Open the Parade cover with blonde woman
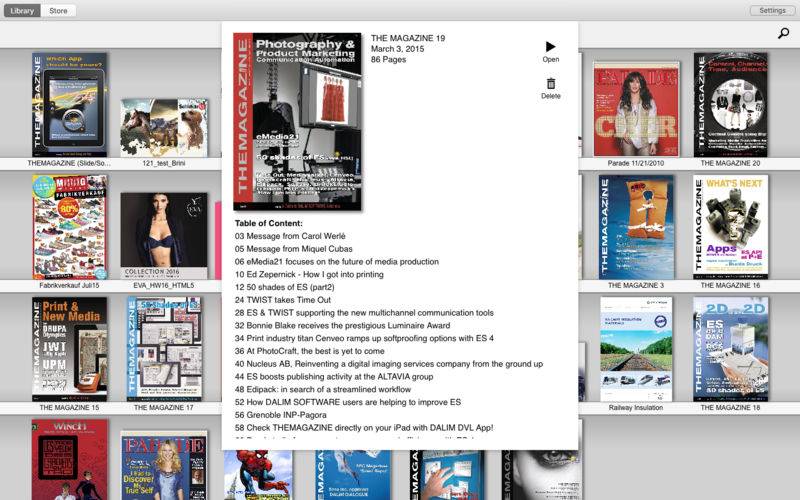Viewport: 800px width, 500px height. click(164, 465)
